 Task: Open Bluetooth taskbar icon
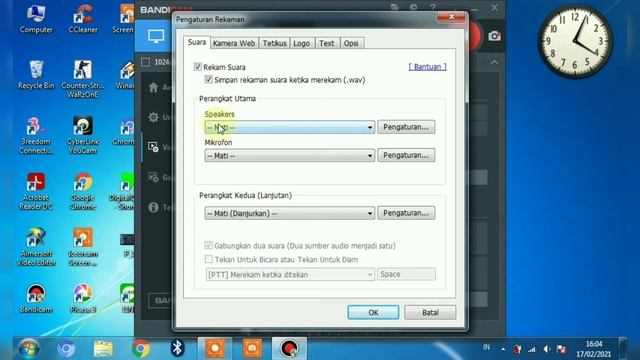point(177,348)
